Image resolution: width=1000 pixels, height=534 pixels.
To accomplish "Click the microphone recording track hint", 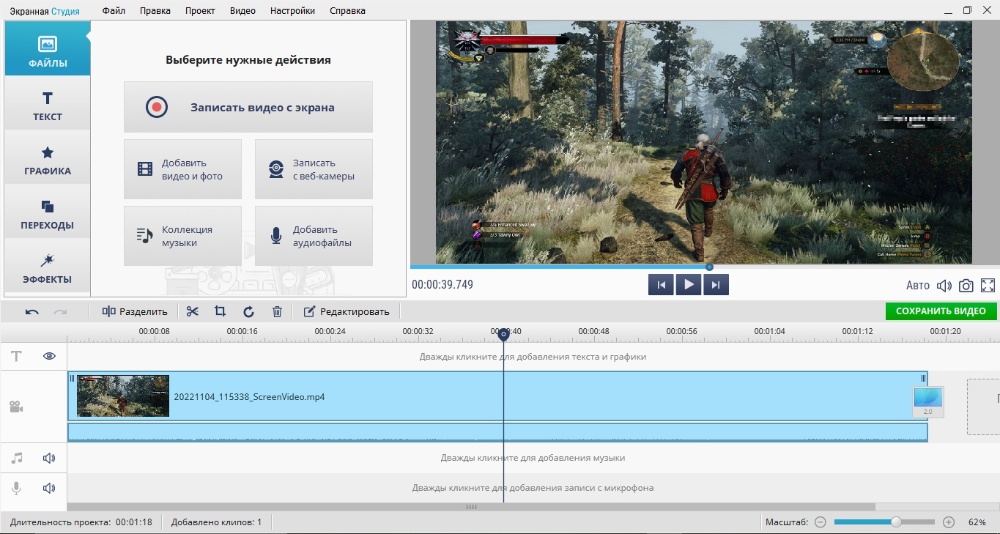I will [533, 488].
